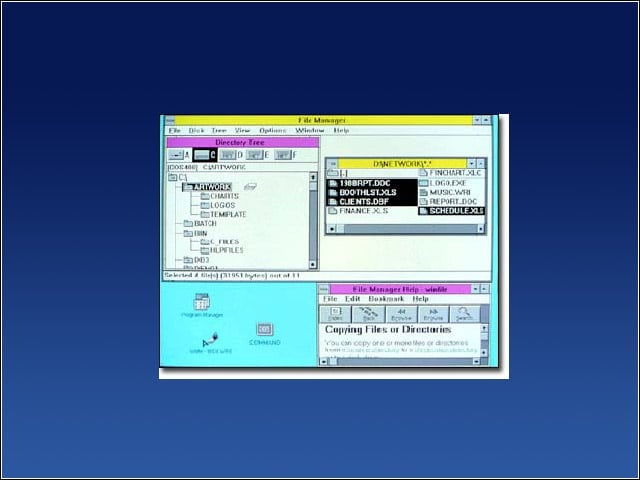
Task: Open the Options menu
Action: click(x=273, y=131)
